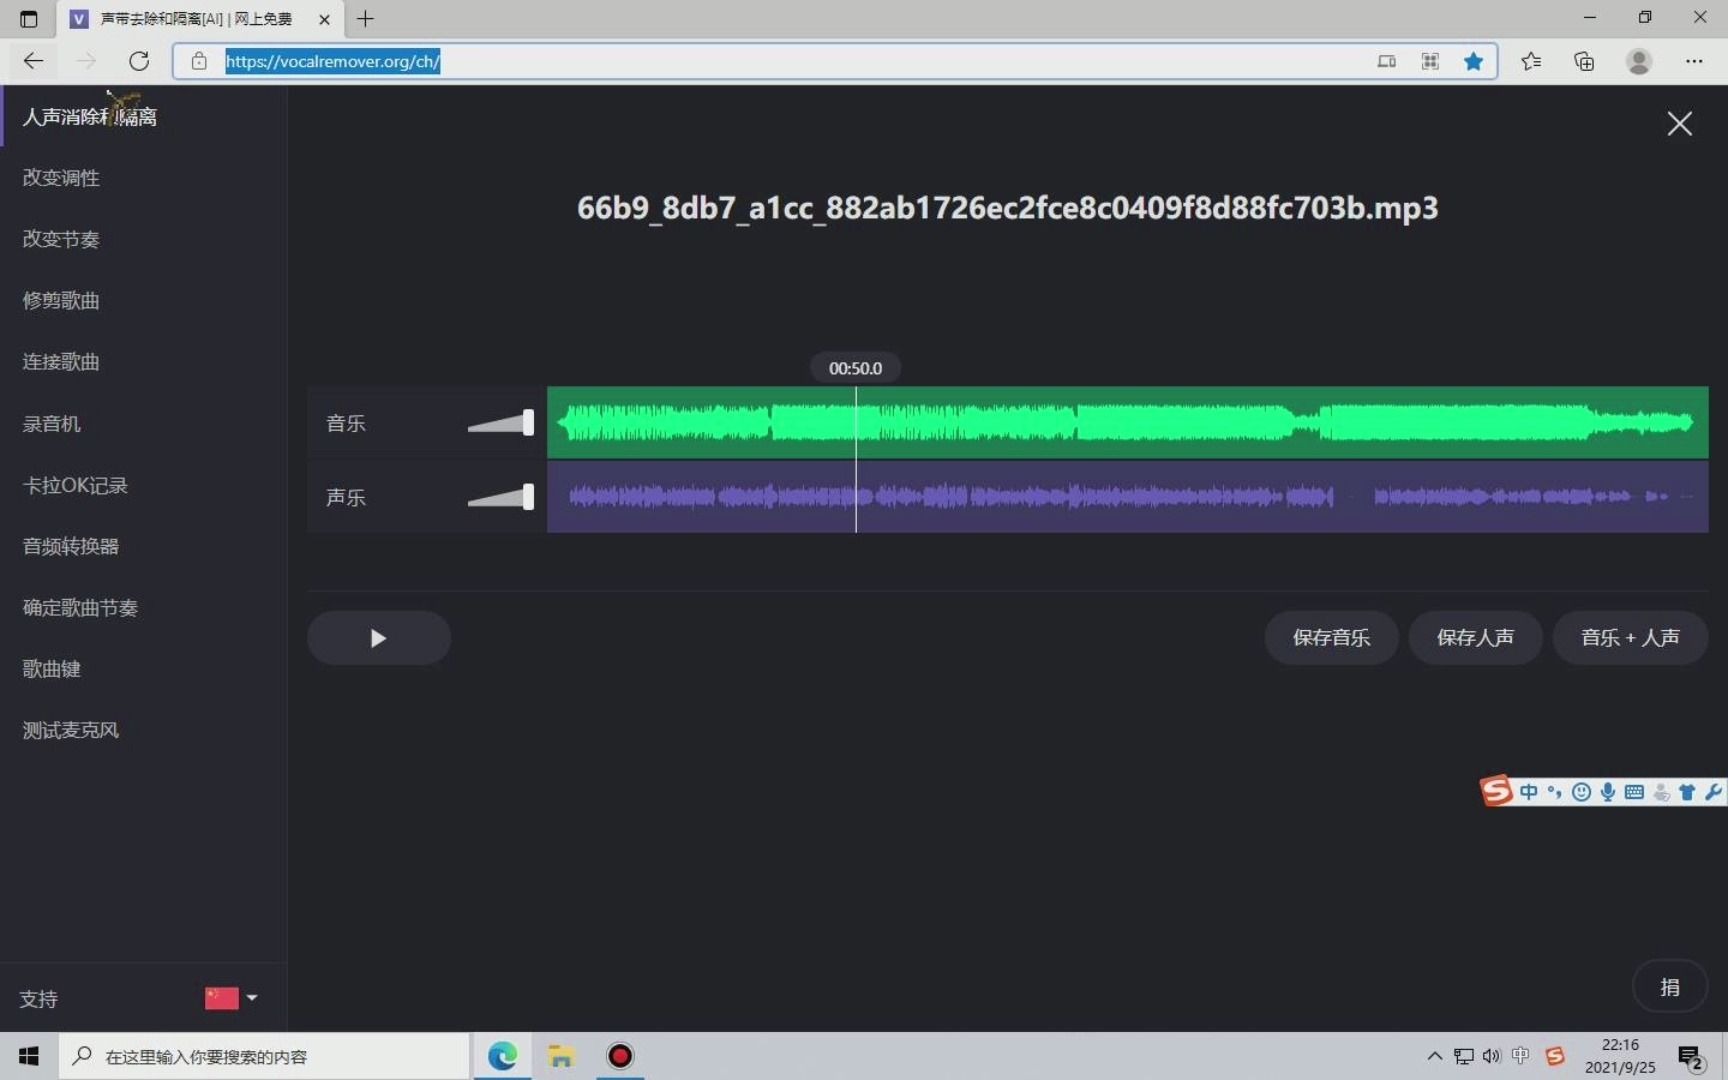The image size is (1728, 1080).
Task: Select the 声带去除和隔离 browser tab
Action: point(198,19)
